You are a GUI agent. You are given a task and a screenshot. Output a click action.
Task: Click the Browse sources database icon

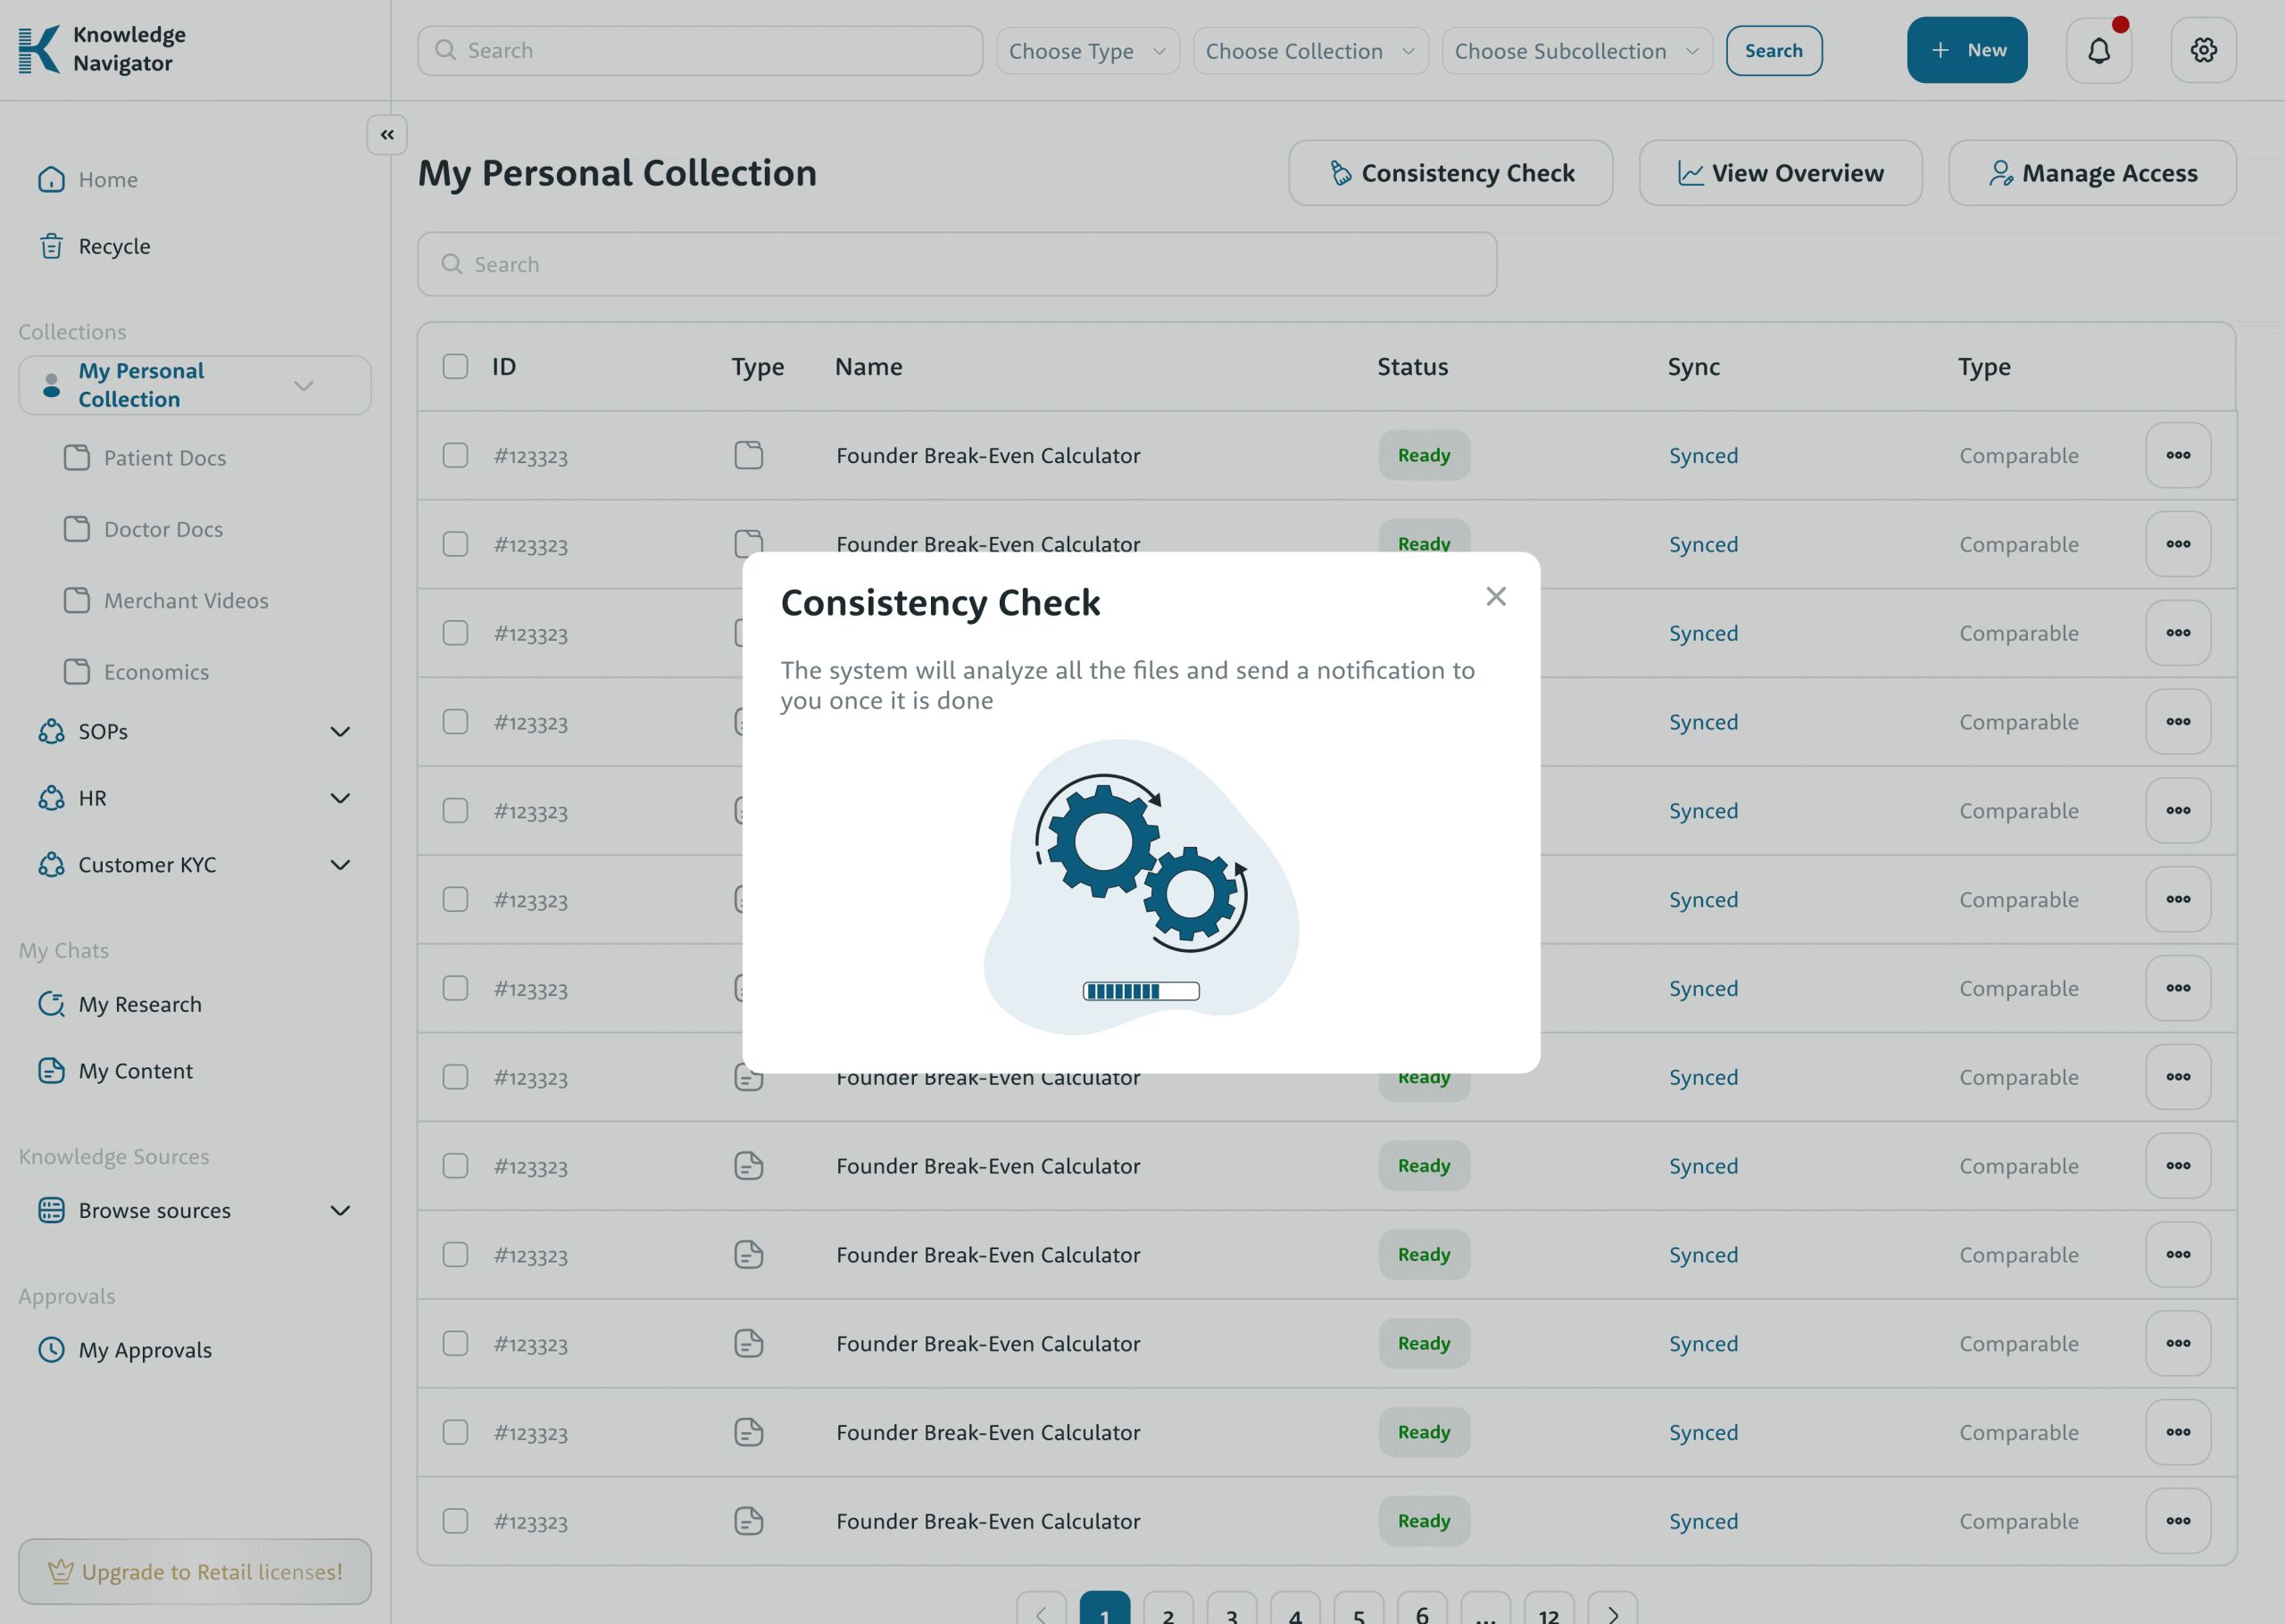pyautogui.click(x=51, y=1210)
